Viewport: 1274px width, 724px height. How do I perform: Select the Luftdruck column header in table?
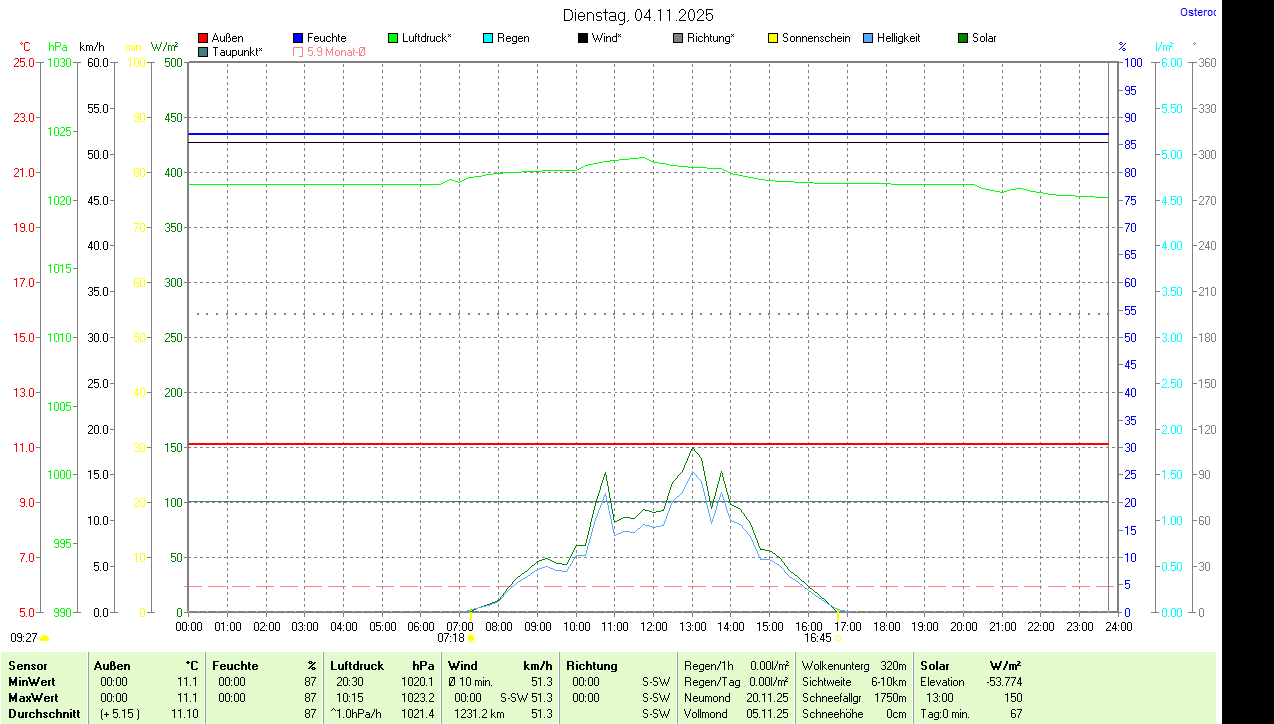(x=357, y=666)
